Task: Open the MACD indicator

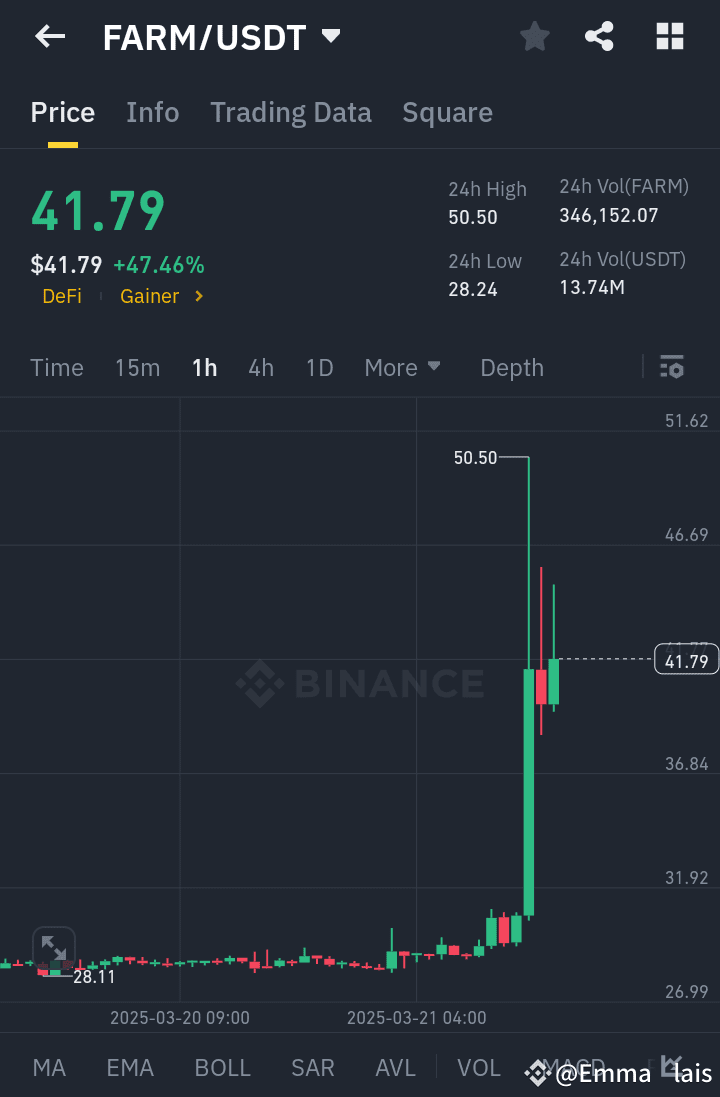Action: 572,1068
